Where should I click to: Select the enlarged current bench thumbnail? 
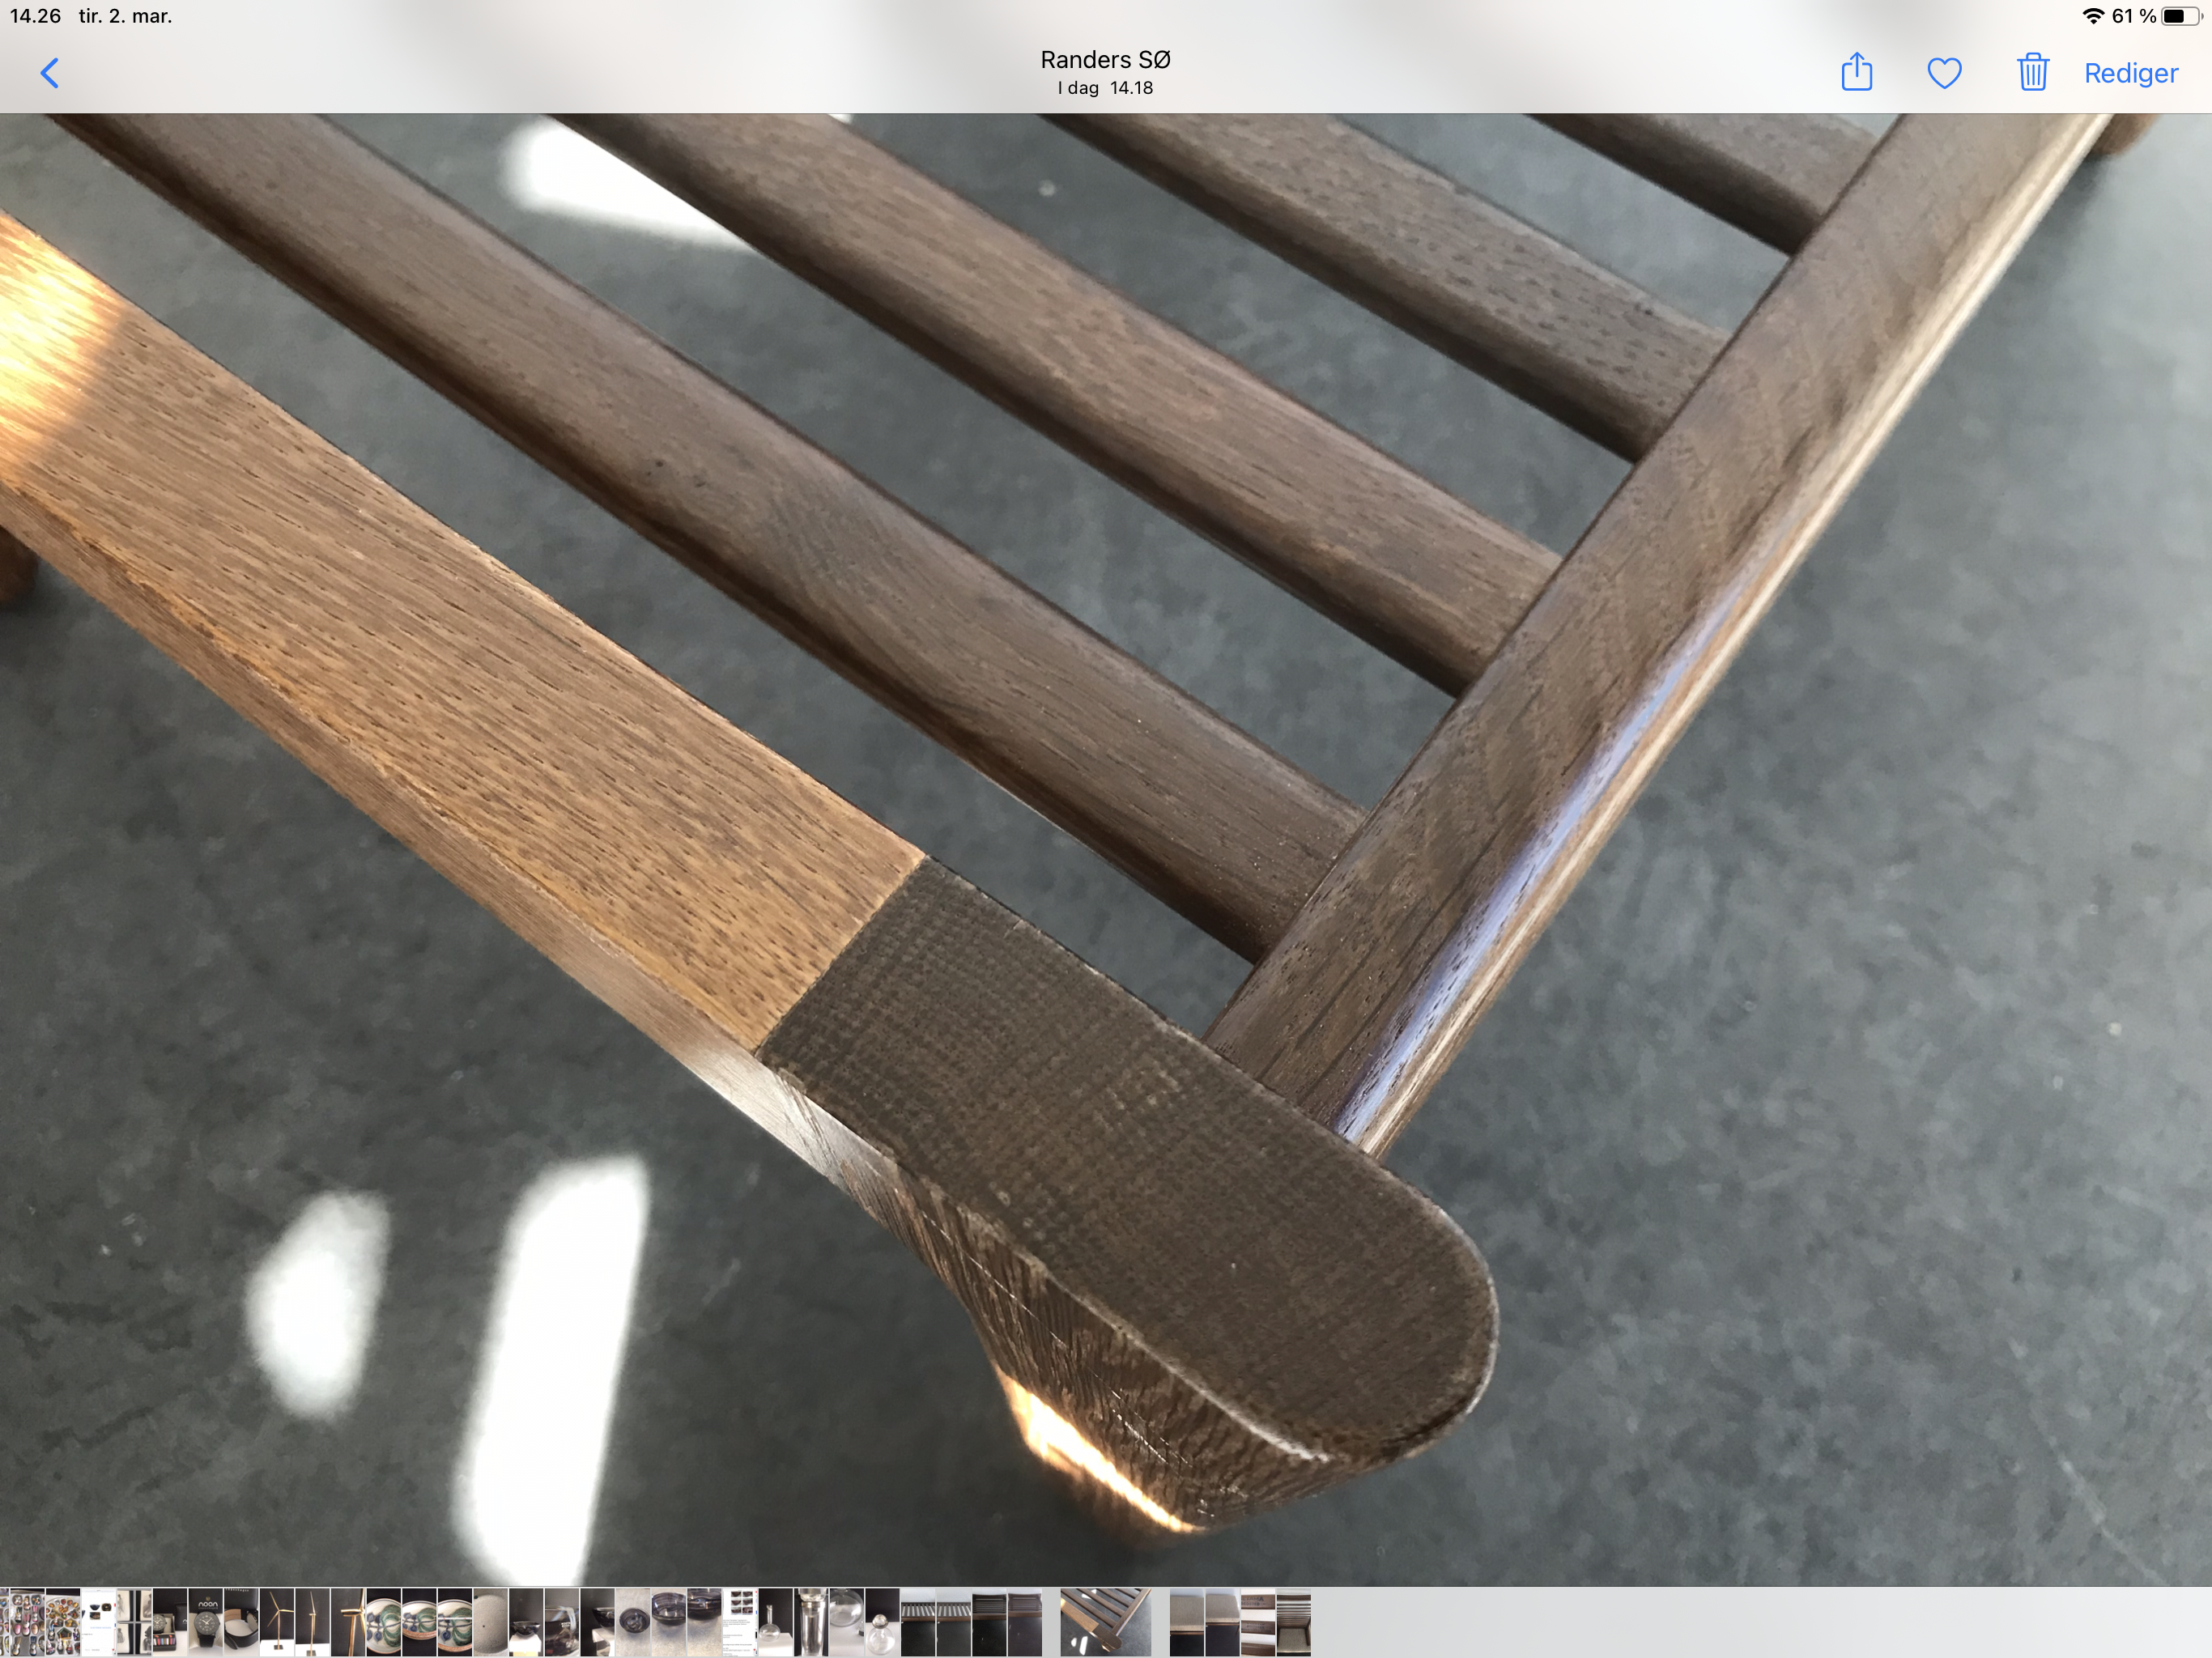click(x=1106, y=1622)
